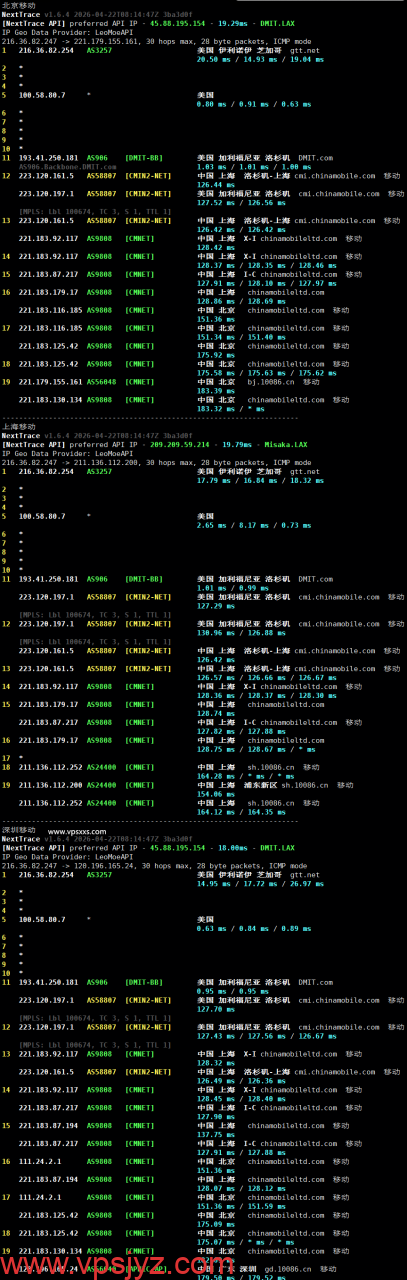Click the hop 19 IP 221.179.155.161
The image size is (407, 1280).
tap(49, 381)
